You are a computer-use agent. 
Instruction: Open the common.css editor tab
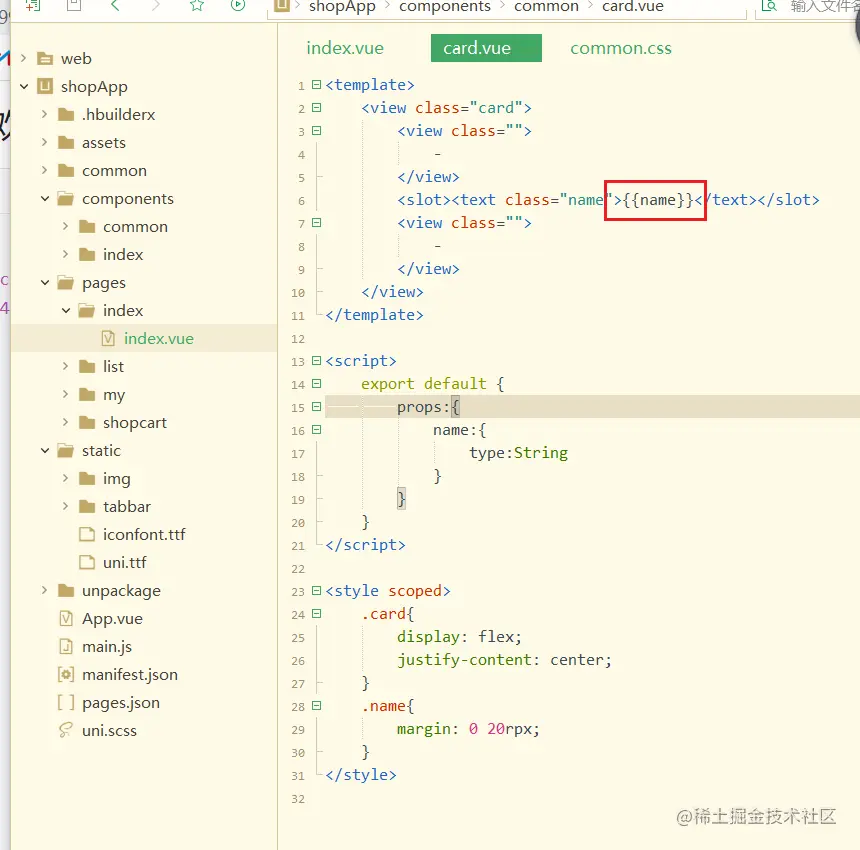click(x=621, y=48)
